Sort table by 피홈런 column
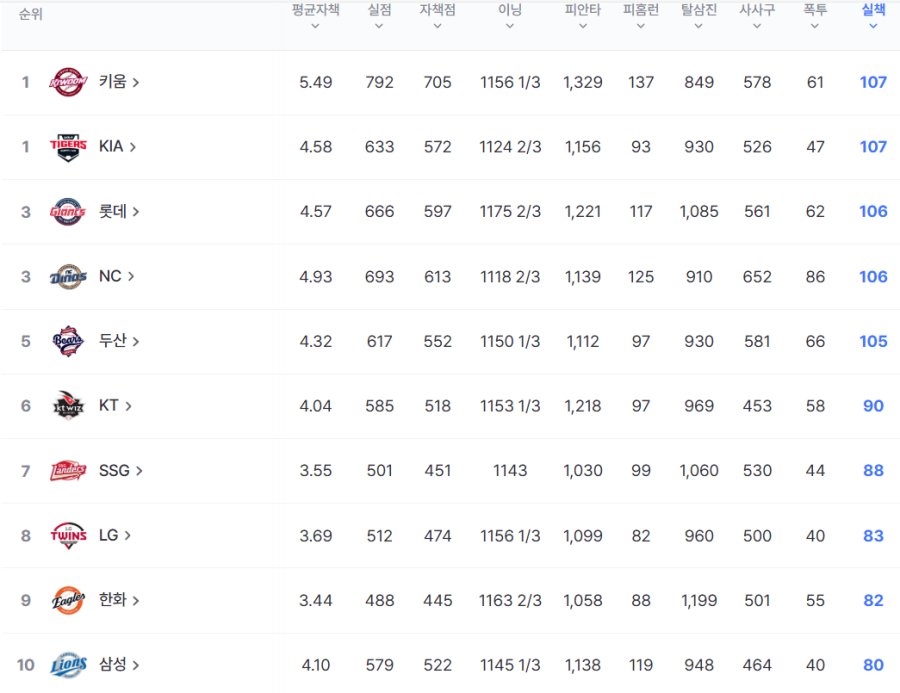 (641, 16)
